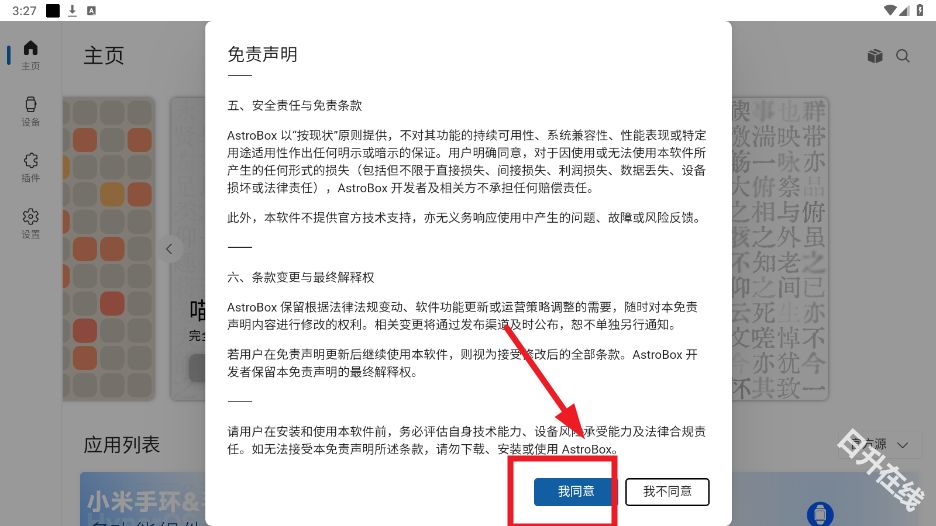This screenshot has width=936, height=526.
Task: Click the 我不同意 disagree button
Action: pyautogui.click(x=667, y=491)
